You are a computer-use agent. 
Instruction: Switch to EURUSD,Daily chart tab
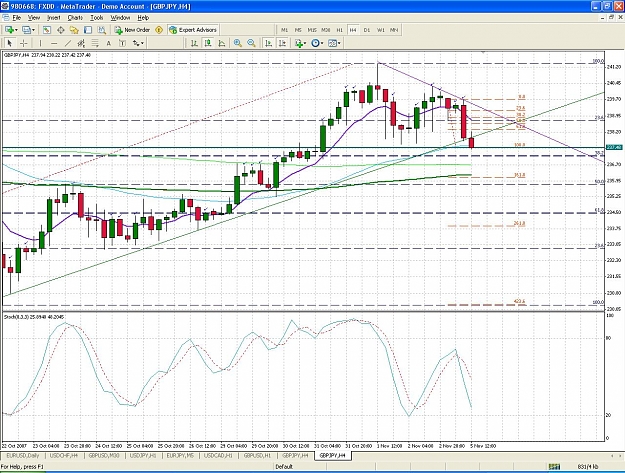point(23,455)
